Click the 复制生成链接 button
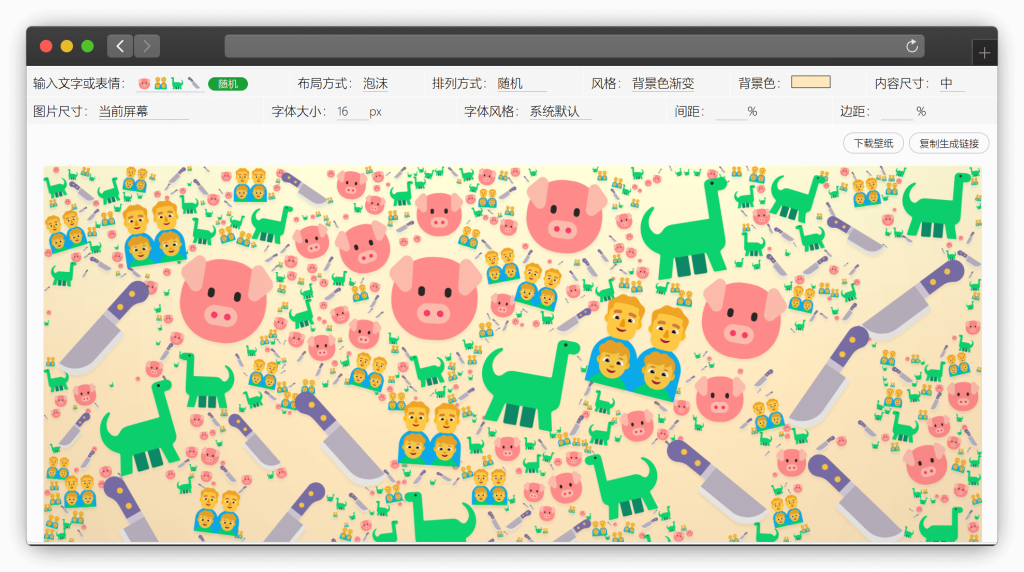The width and height of the screenshot is (1024, 572). [949, 144]
